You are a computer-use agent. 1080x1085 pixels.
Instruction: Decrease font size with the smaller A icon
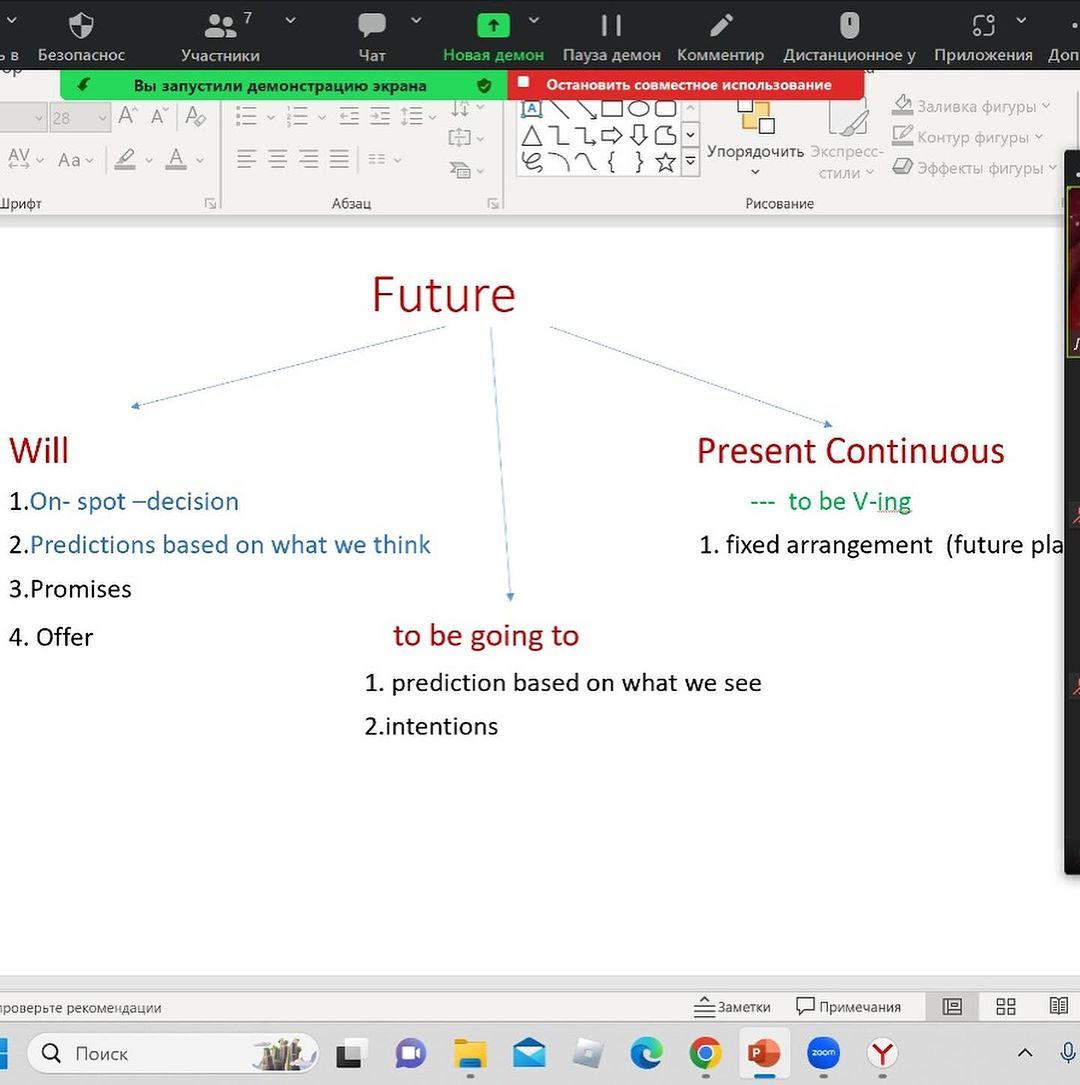(159, 116)
